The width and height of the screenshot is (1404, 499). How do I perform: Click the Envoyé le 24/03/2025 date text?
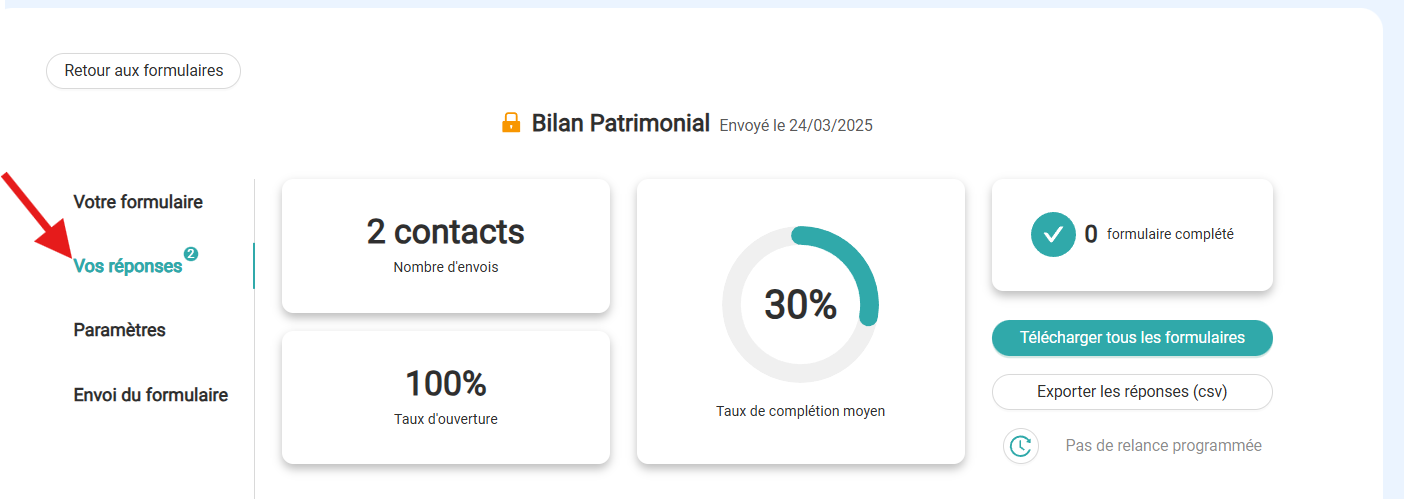point(796,126)
